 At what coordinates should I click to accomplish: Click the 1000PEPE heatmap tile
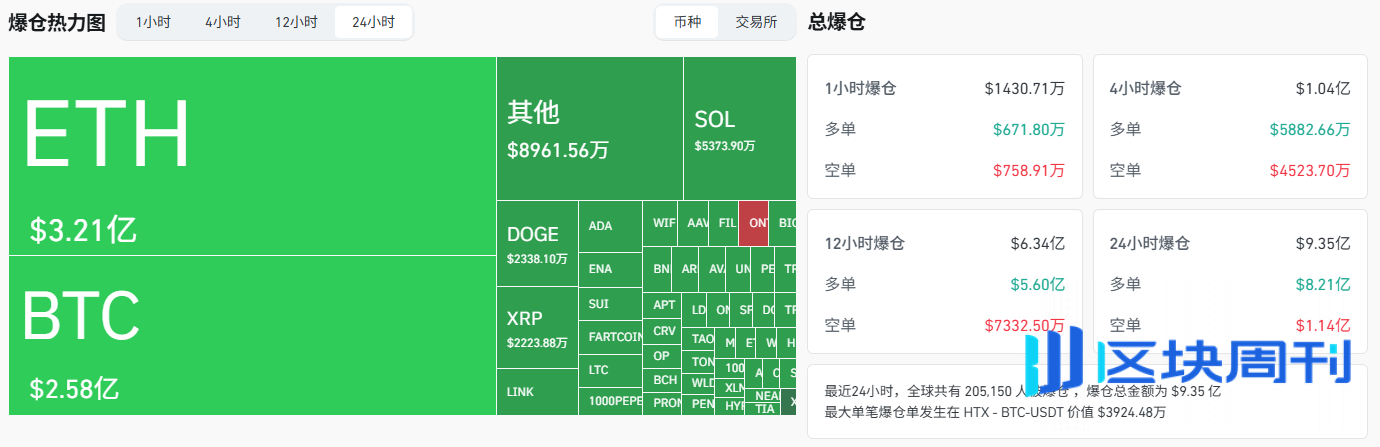point(610,401)
